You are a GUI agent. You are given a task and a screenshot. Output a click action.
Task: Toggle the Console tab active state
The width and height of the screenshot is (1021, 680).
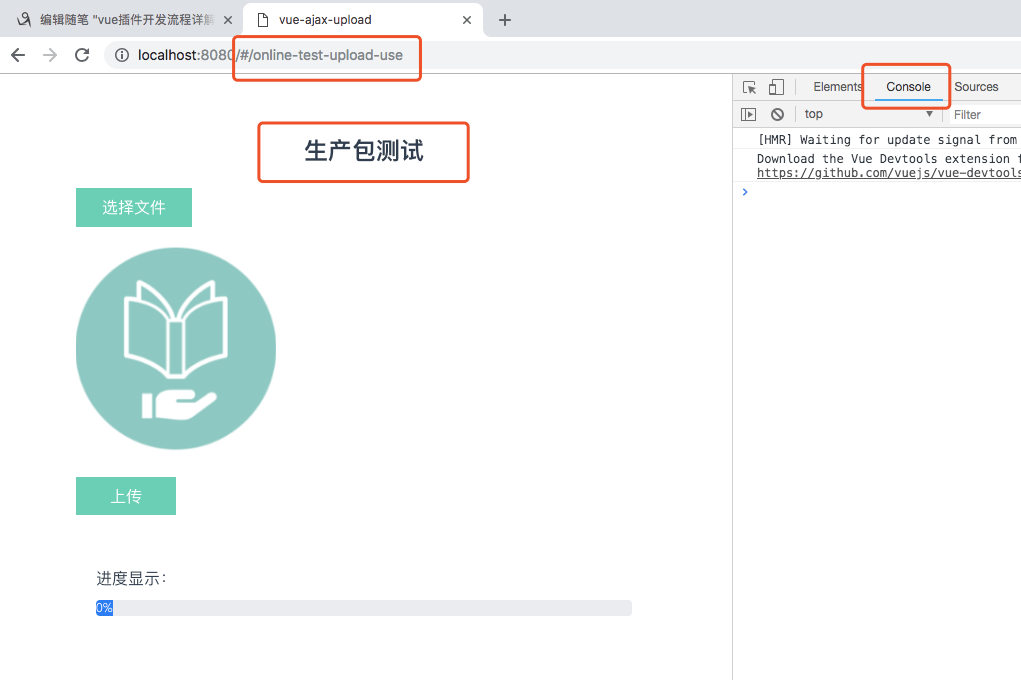coord(905,87)
